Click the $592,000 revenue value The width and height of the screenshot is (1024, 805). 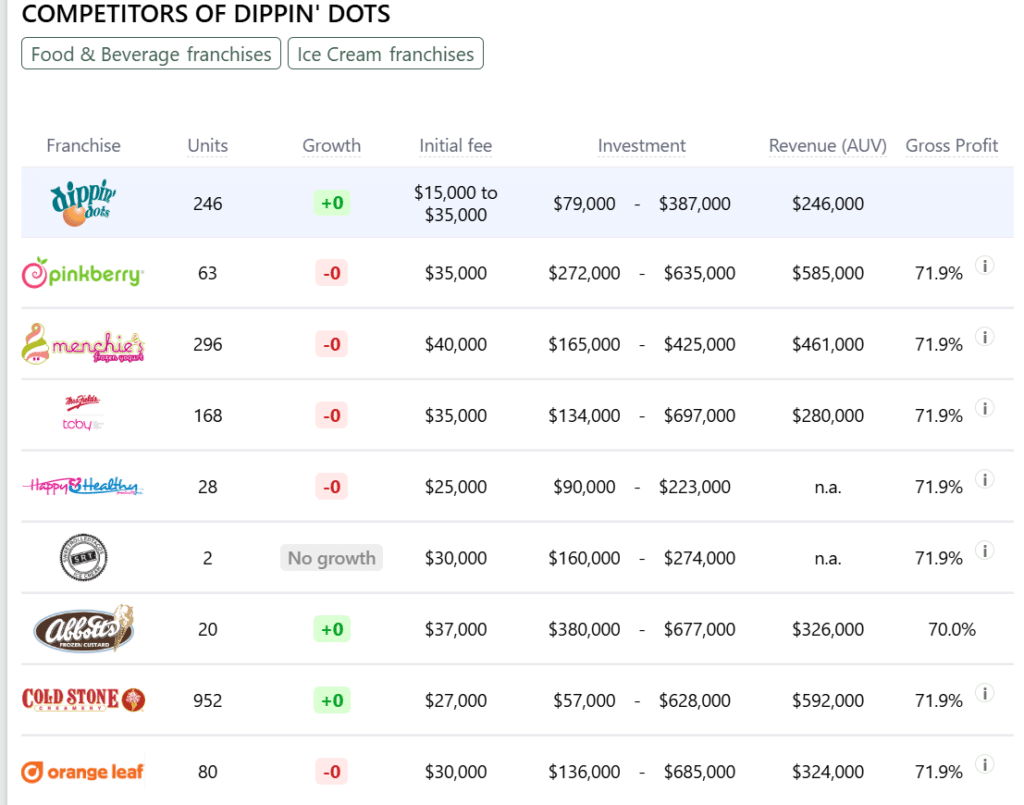pos(827,701)
